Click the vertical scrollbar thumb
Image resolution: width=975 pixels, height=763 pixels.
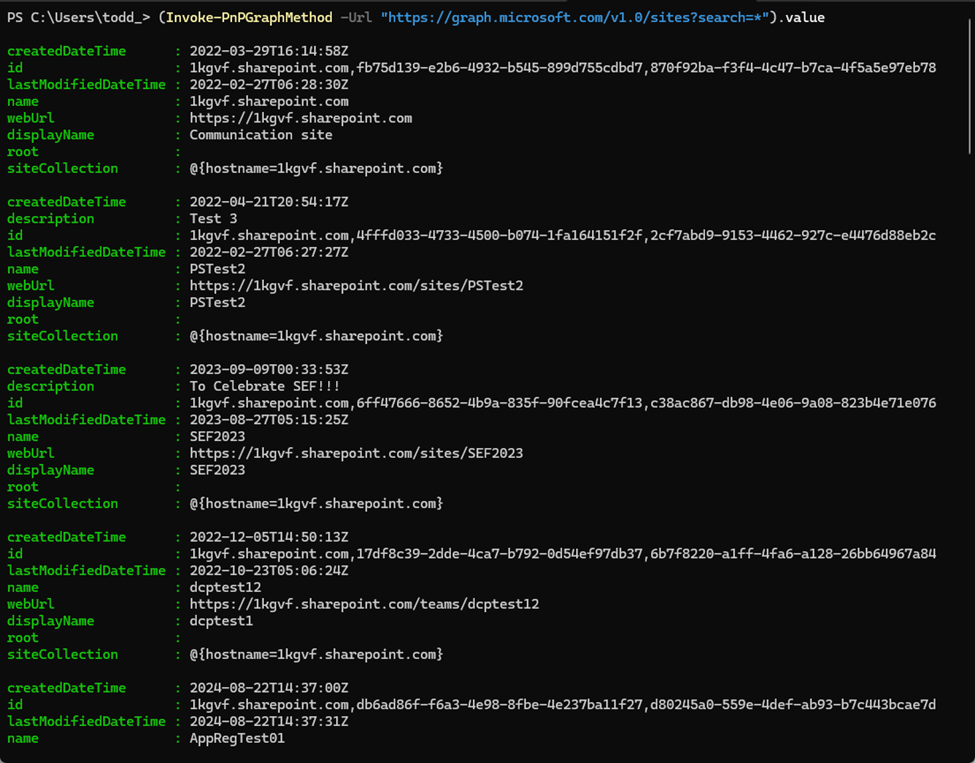pos(969,86)
